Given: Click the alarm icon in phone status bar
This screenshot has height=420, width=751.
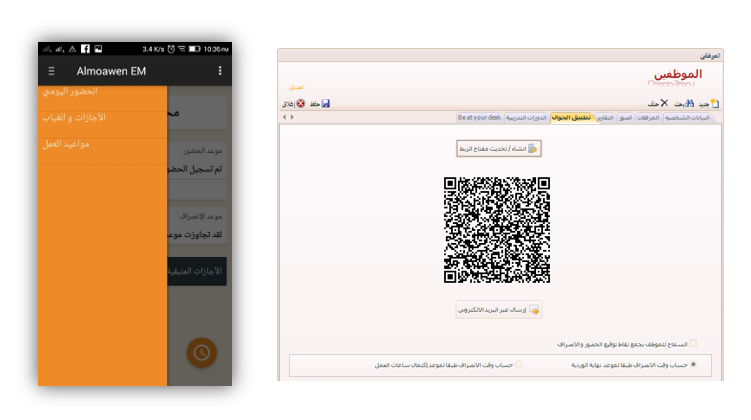Looking at the screenshot, I should (171, 49).
